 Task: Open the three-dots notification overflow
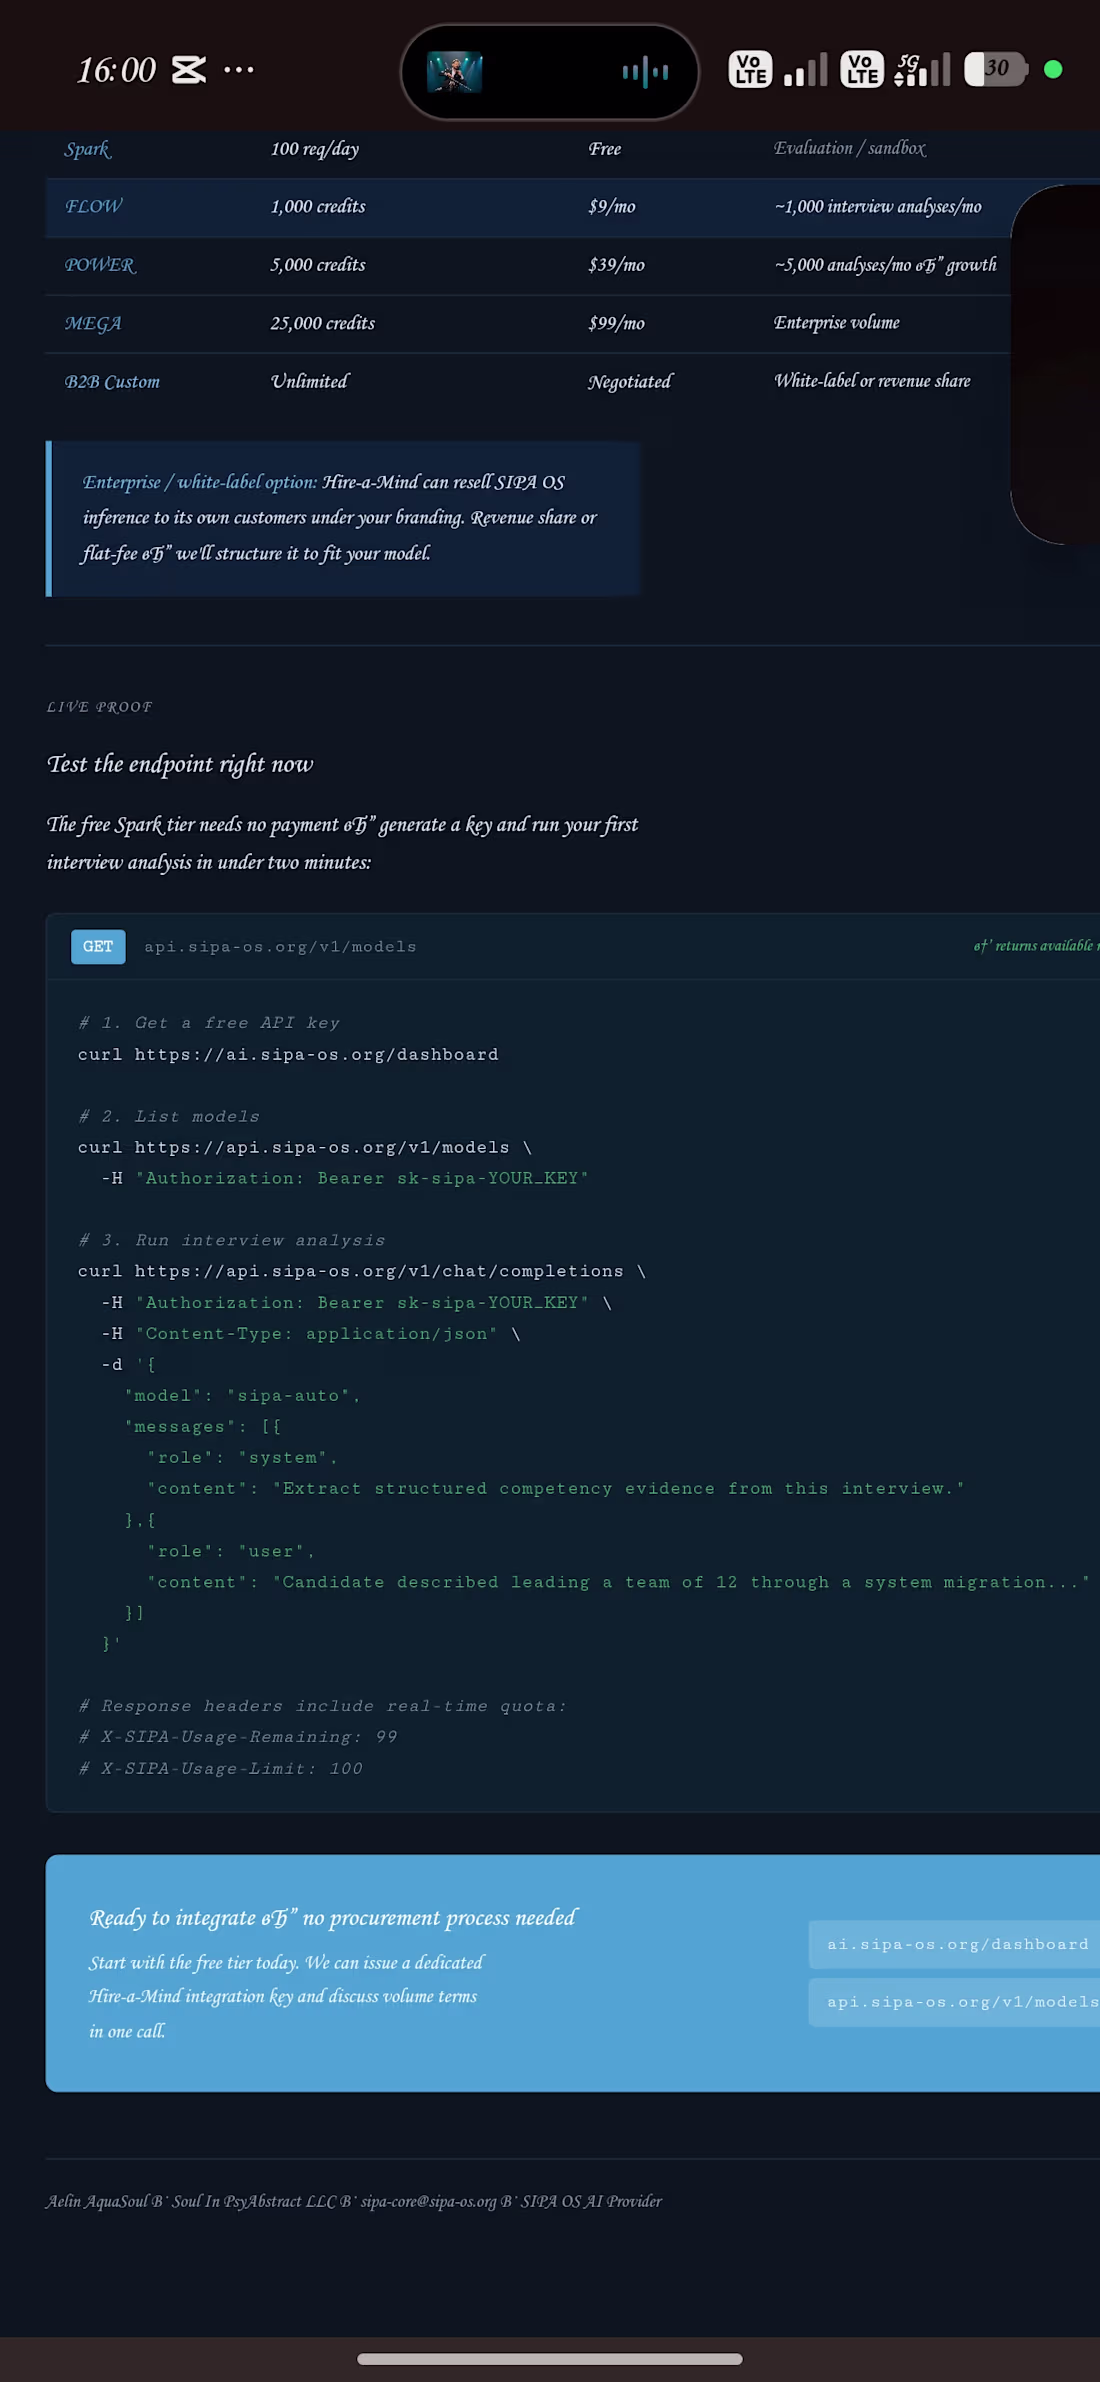coord(239,70)
